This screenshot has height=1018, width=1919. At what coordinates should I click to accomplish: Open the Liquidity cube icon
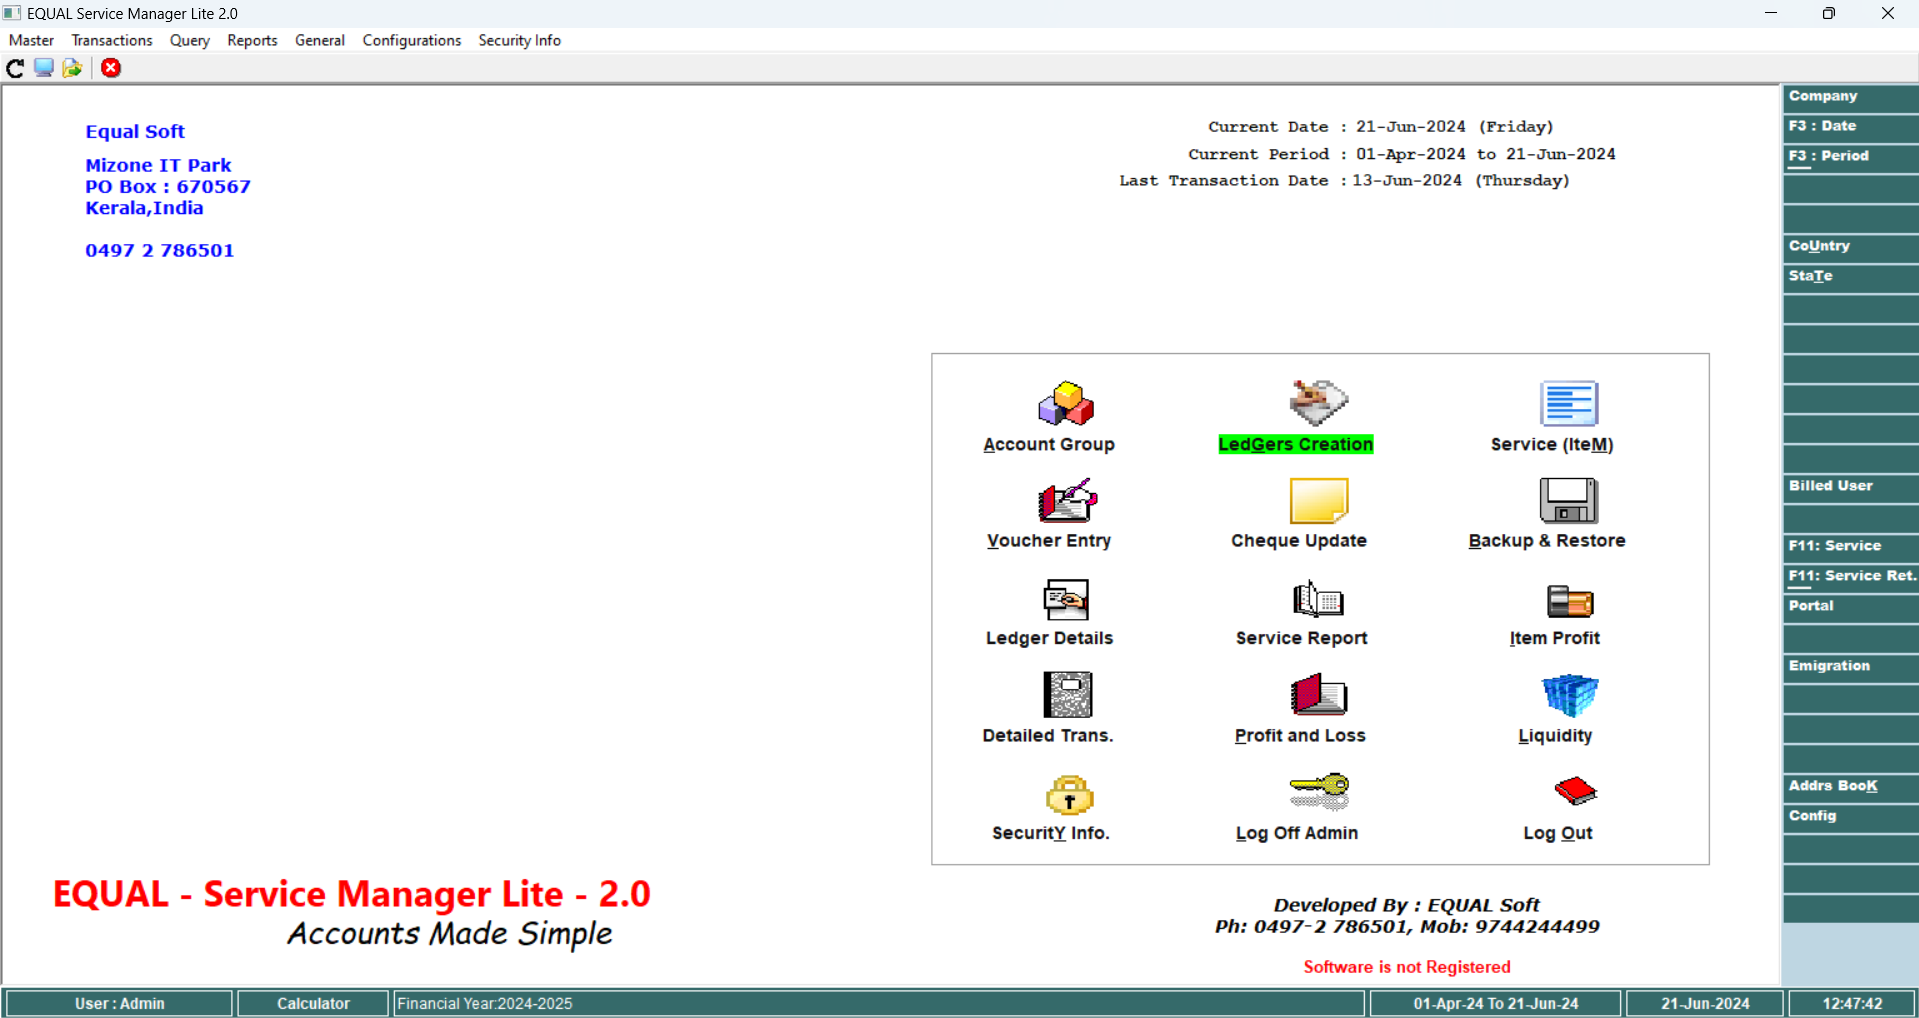1568,695
